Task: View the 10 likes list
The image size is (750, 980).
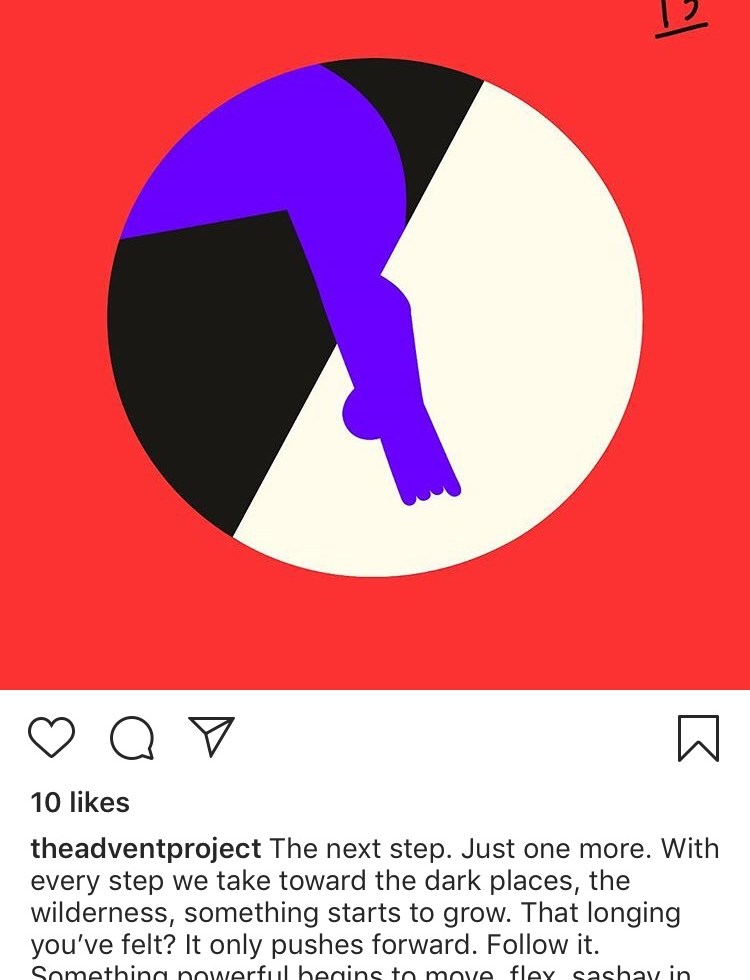Action: tap(80, 802)
